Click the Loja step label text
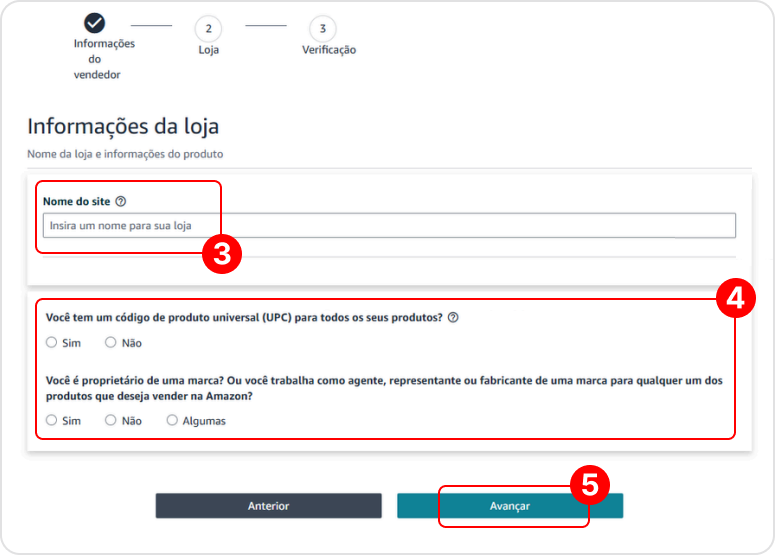The width and height of the screenshot is (775, 555). pyautogui.click(x=209, y=50)
